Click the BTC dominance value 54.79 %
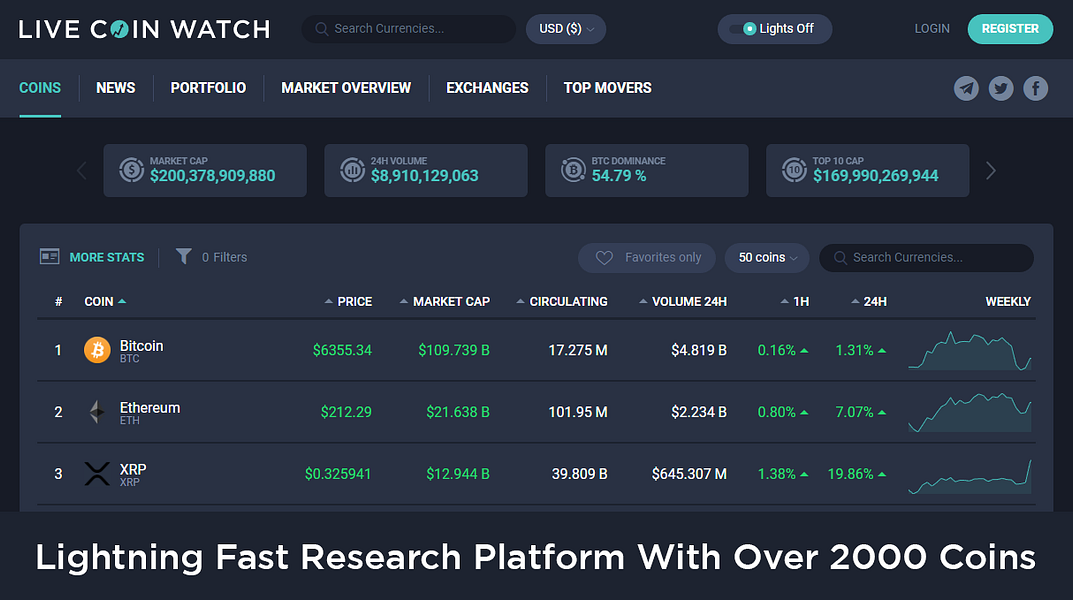The image size is (1073, 600). [619, 176]
